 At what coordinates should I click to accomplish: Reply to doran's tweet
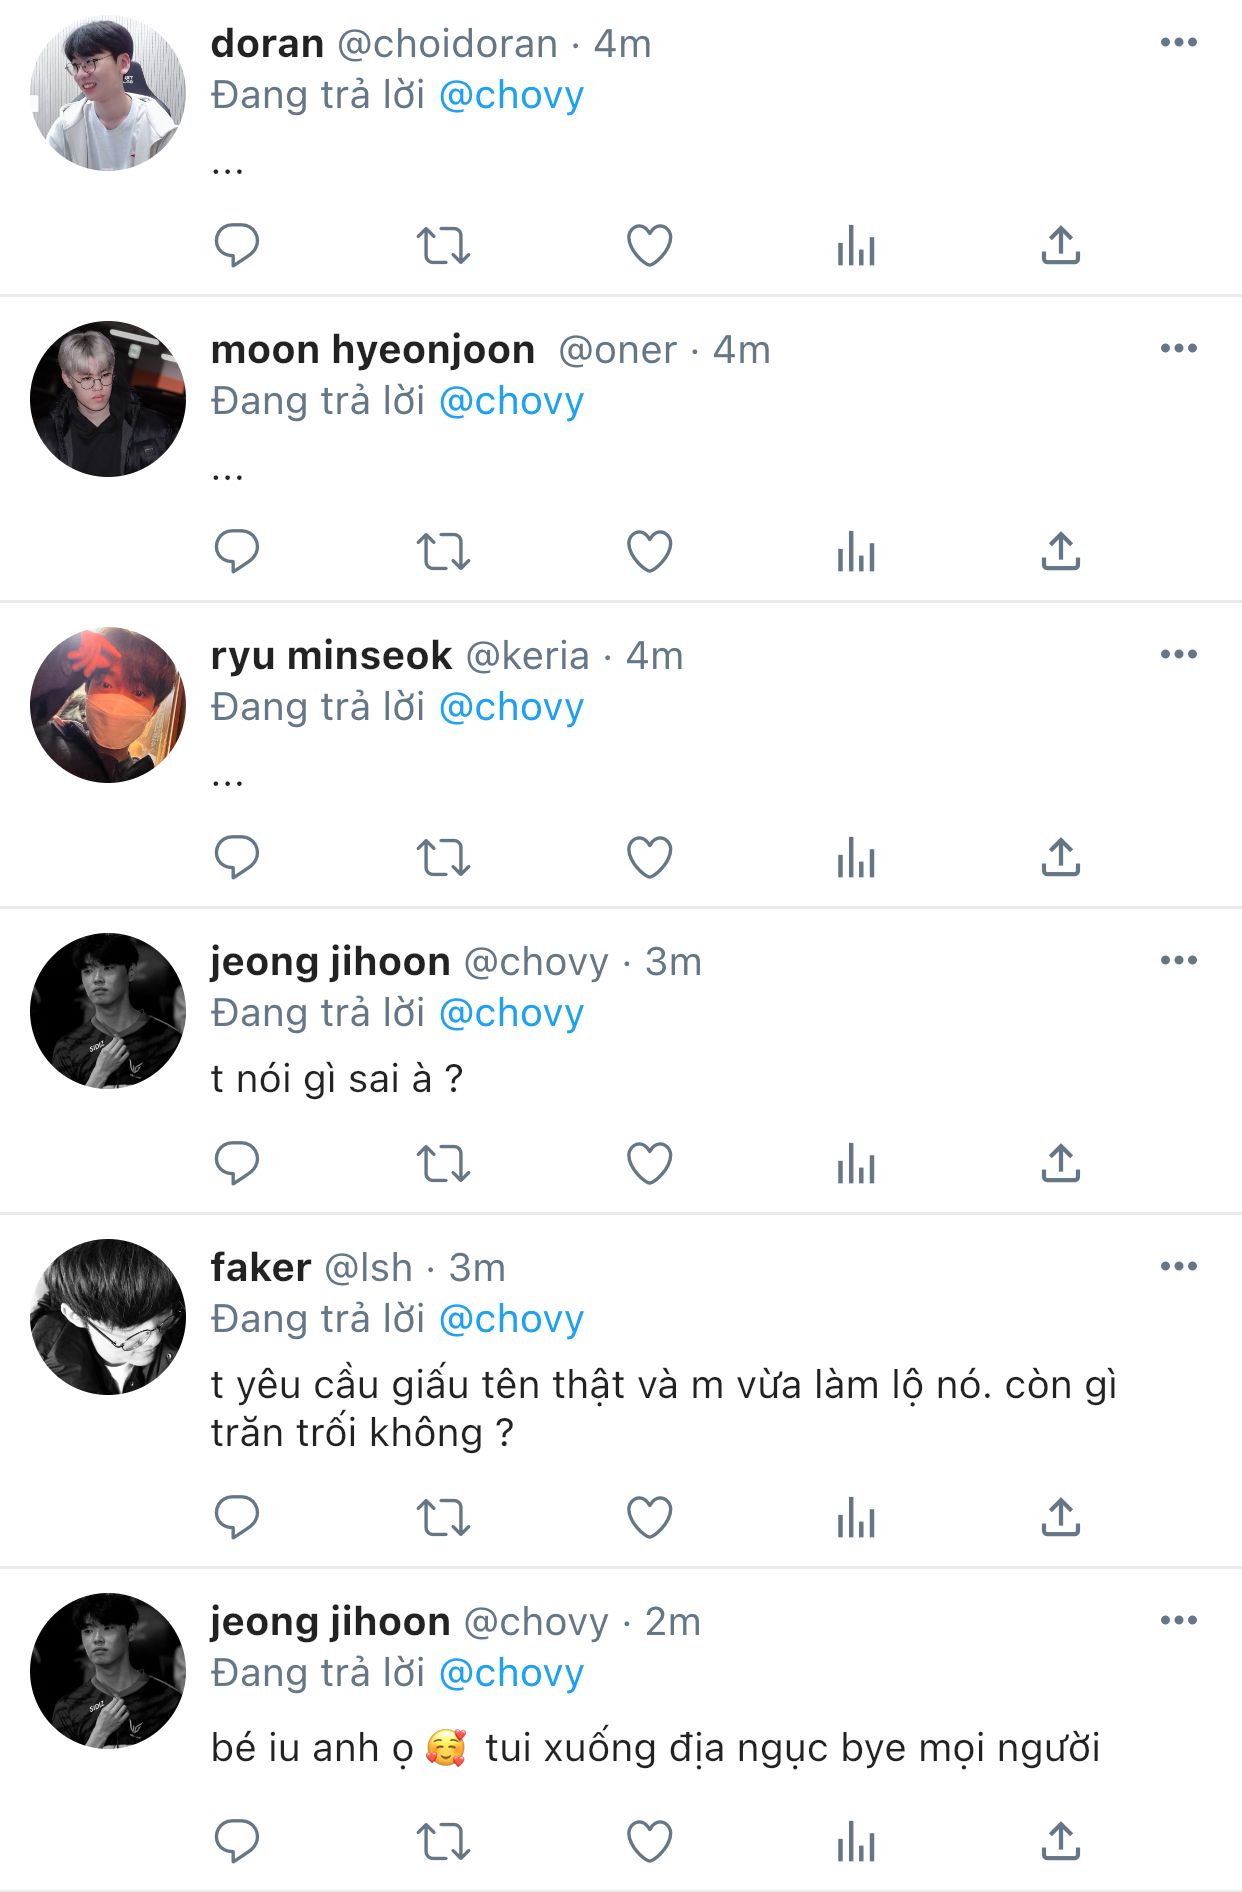point(237,245)
